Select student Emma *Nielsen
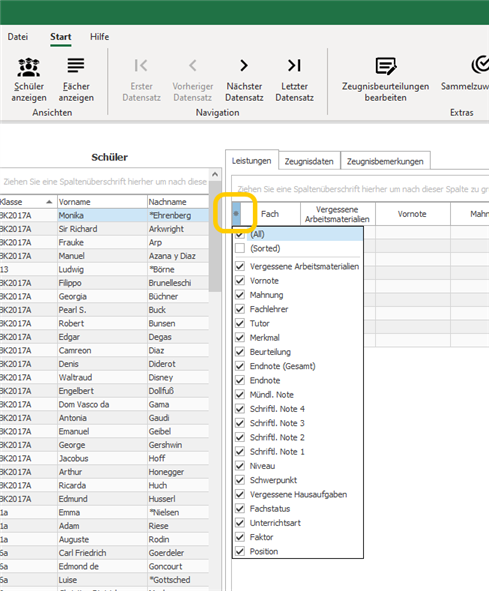 click(x=104, y=512)
